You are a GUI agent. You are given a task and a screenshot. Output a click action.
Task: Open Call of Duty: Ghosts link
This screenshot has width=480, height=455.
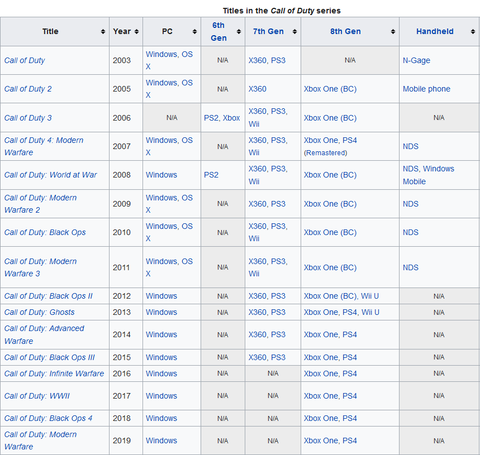click(x=39, y=312)
